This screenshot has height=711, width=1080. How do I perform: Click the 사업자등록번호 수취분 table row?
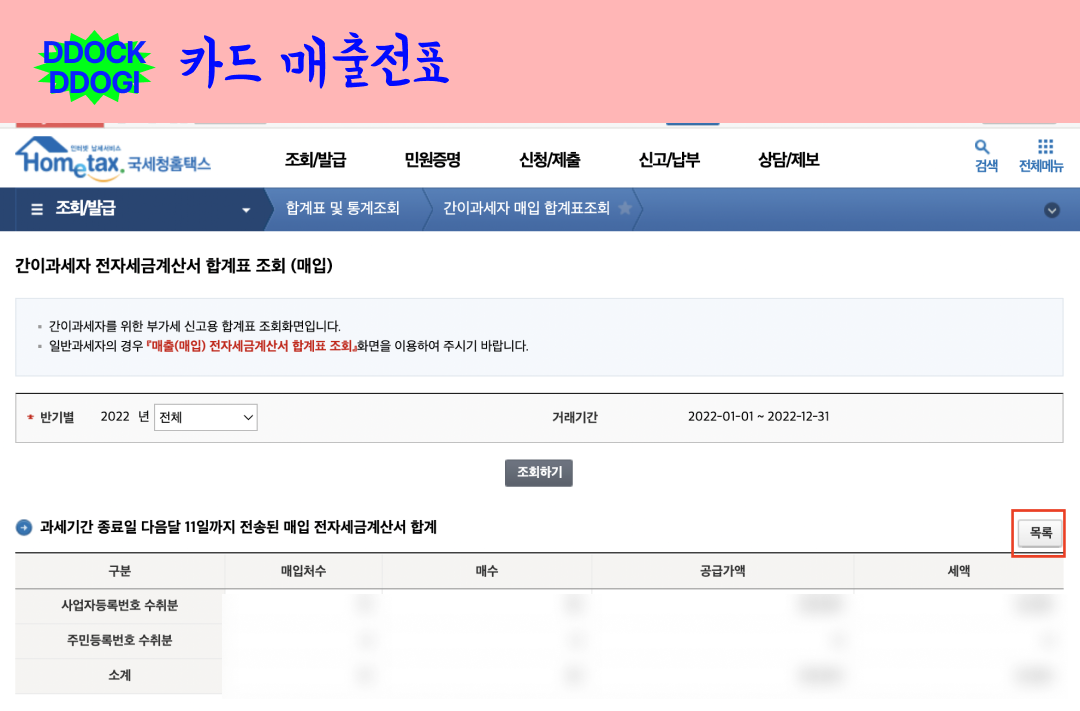pyautogui.click(x=118, y=606)
